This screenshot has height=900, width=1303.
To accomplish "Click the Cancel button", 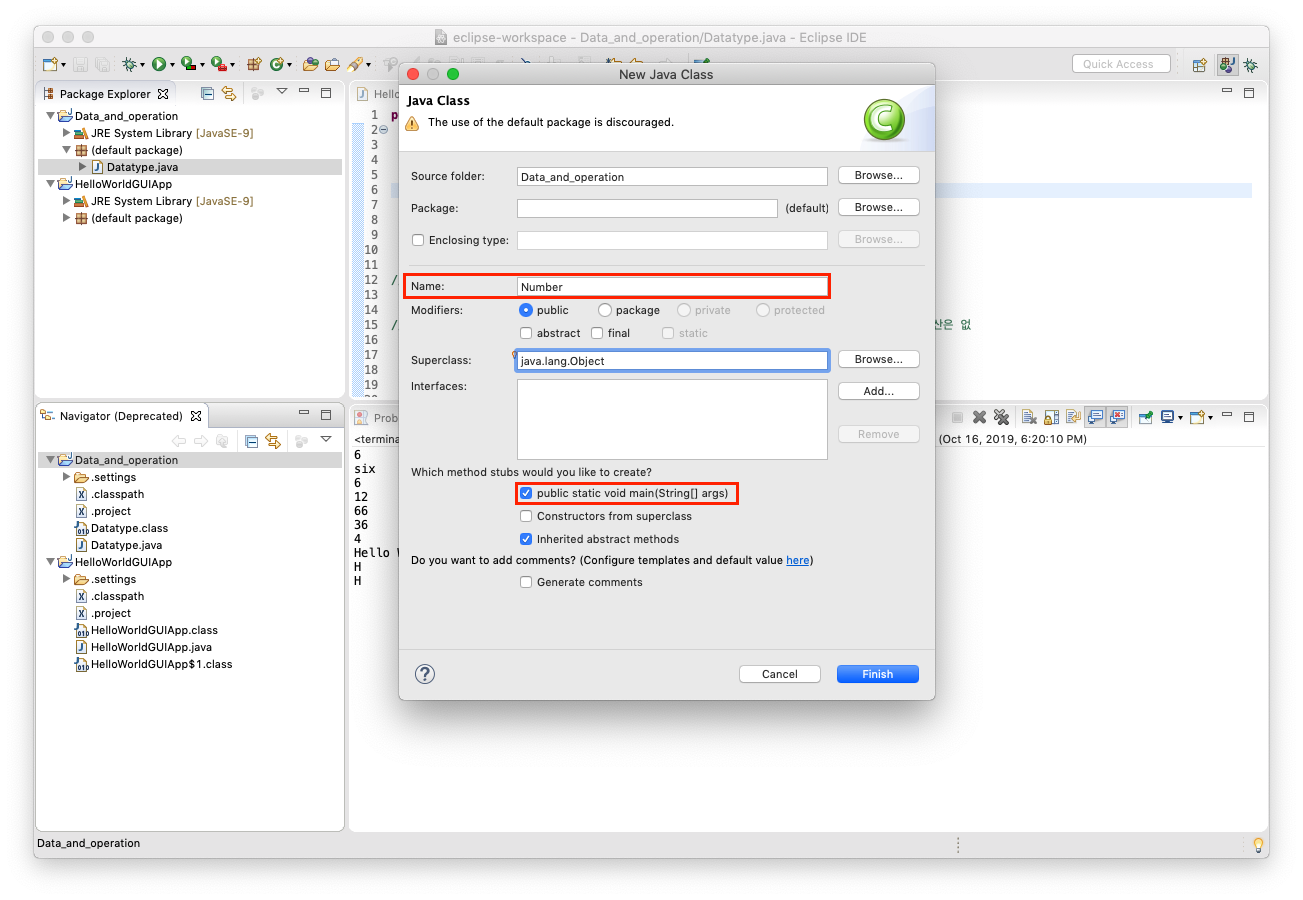I will pos(780,674).
